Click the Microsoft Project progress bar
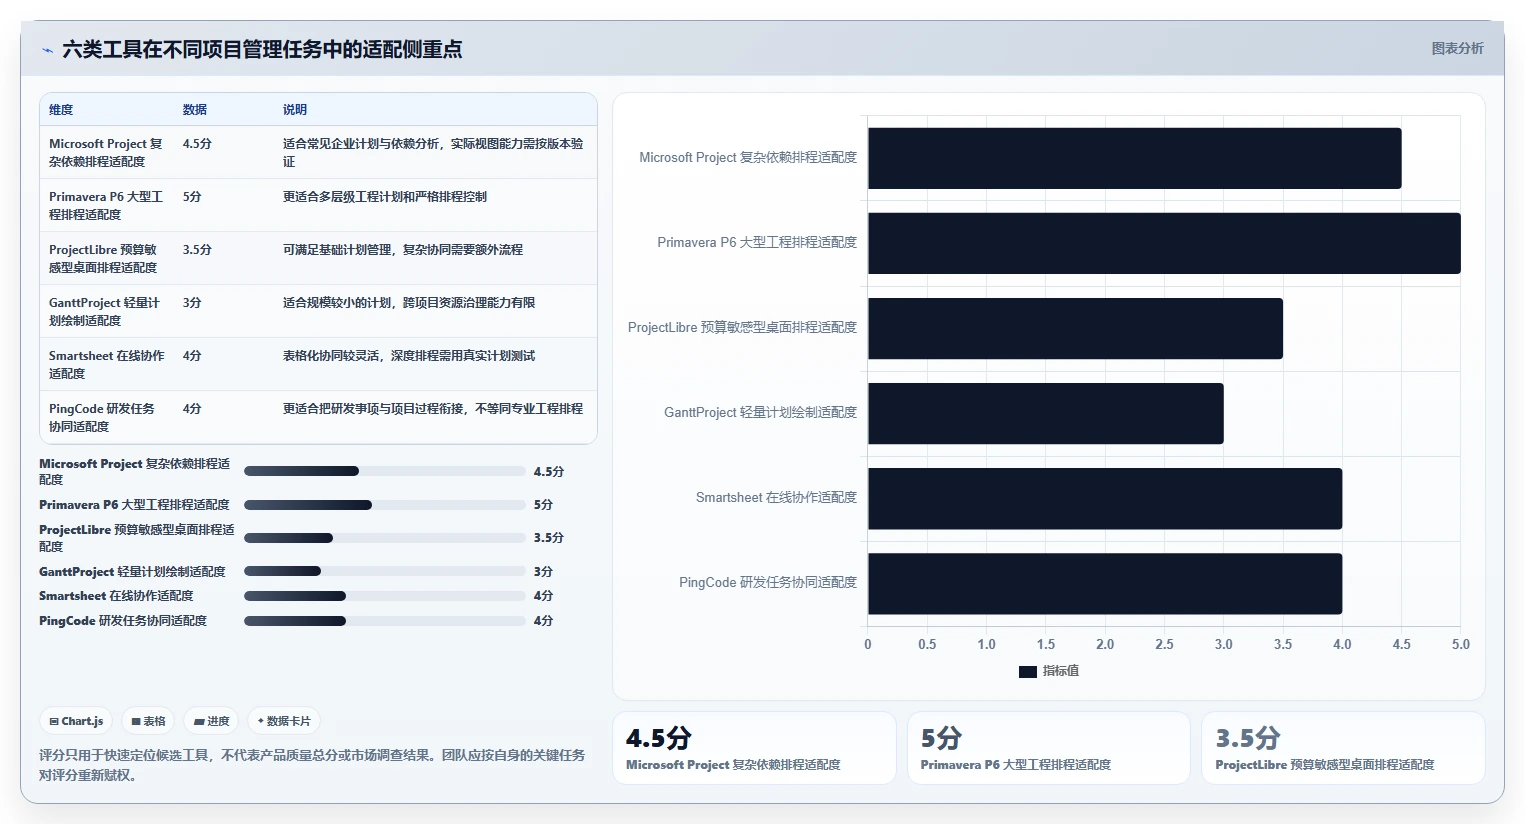The height and width of the screenshot is (824, 1525). pos(385,471)
